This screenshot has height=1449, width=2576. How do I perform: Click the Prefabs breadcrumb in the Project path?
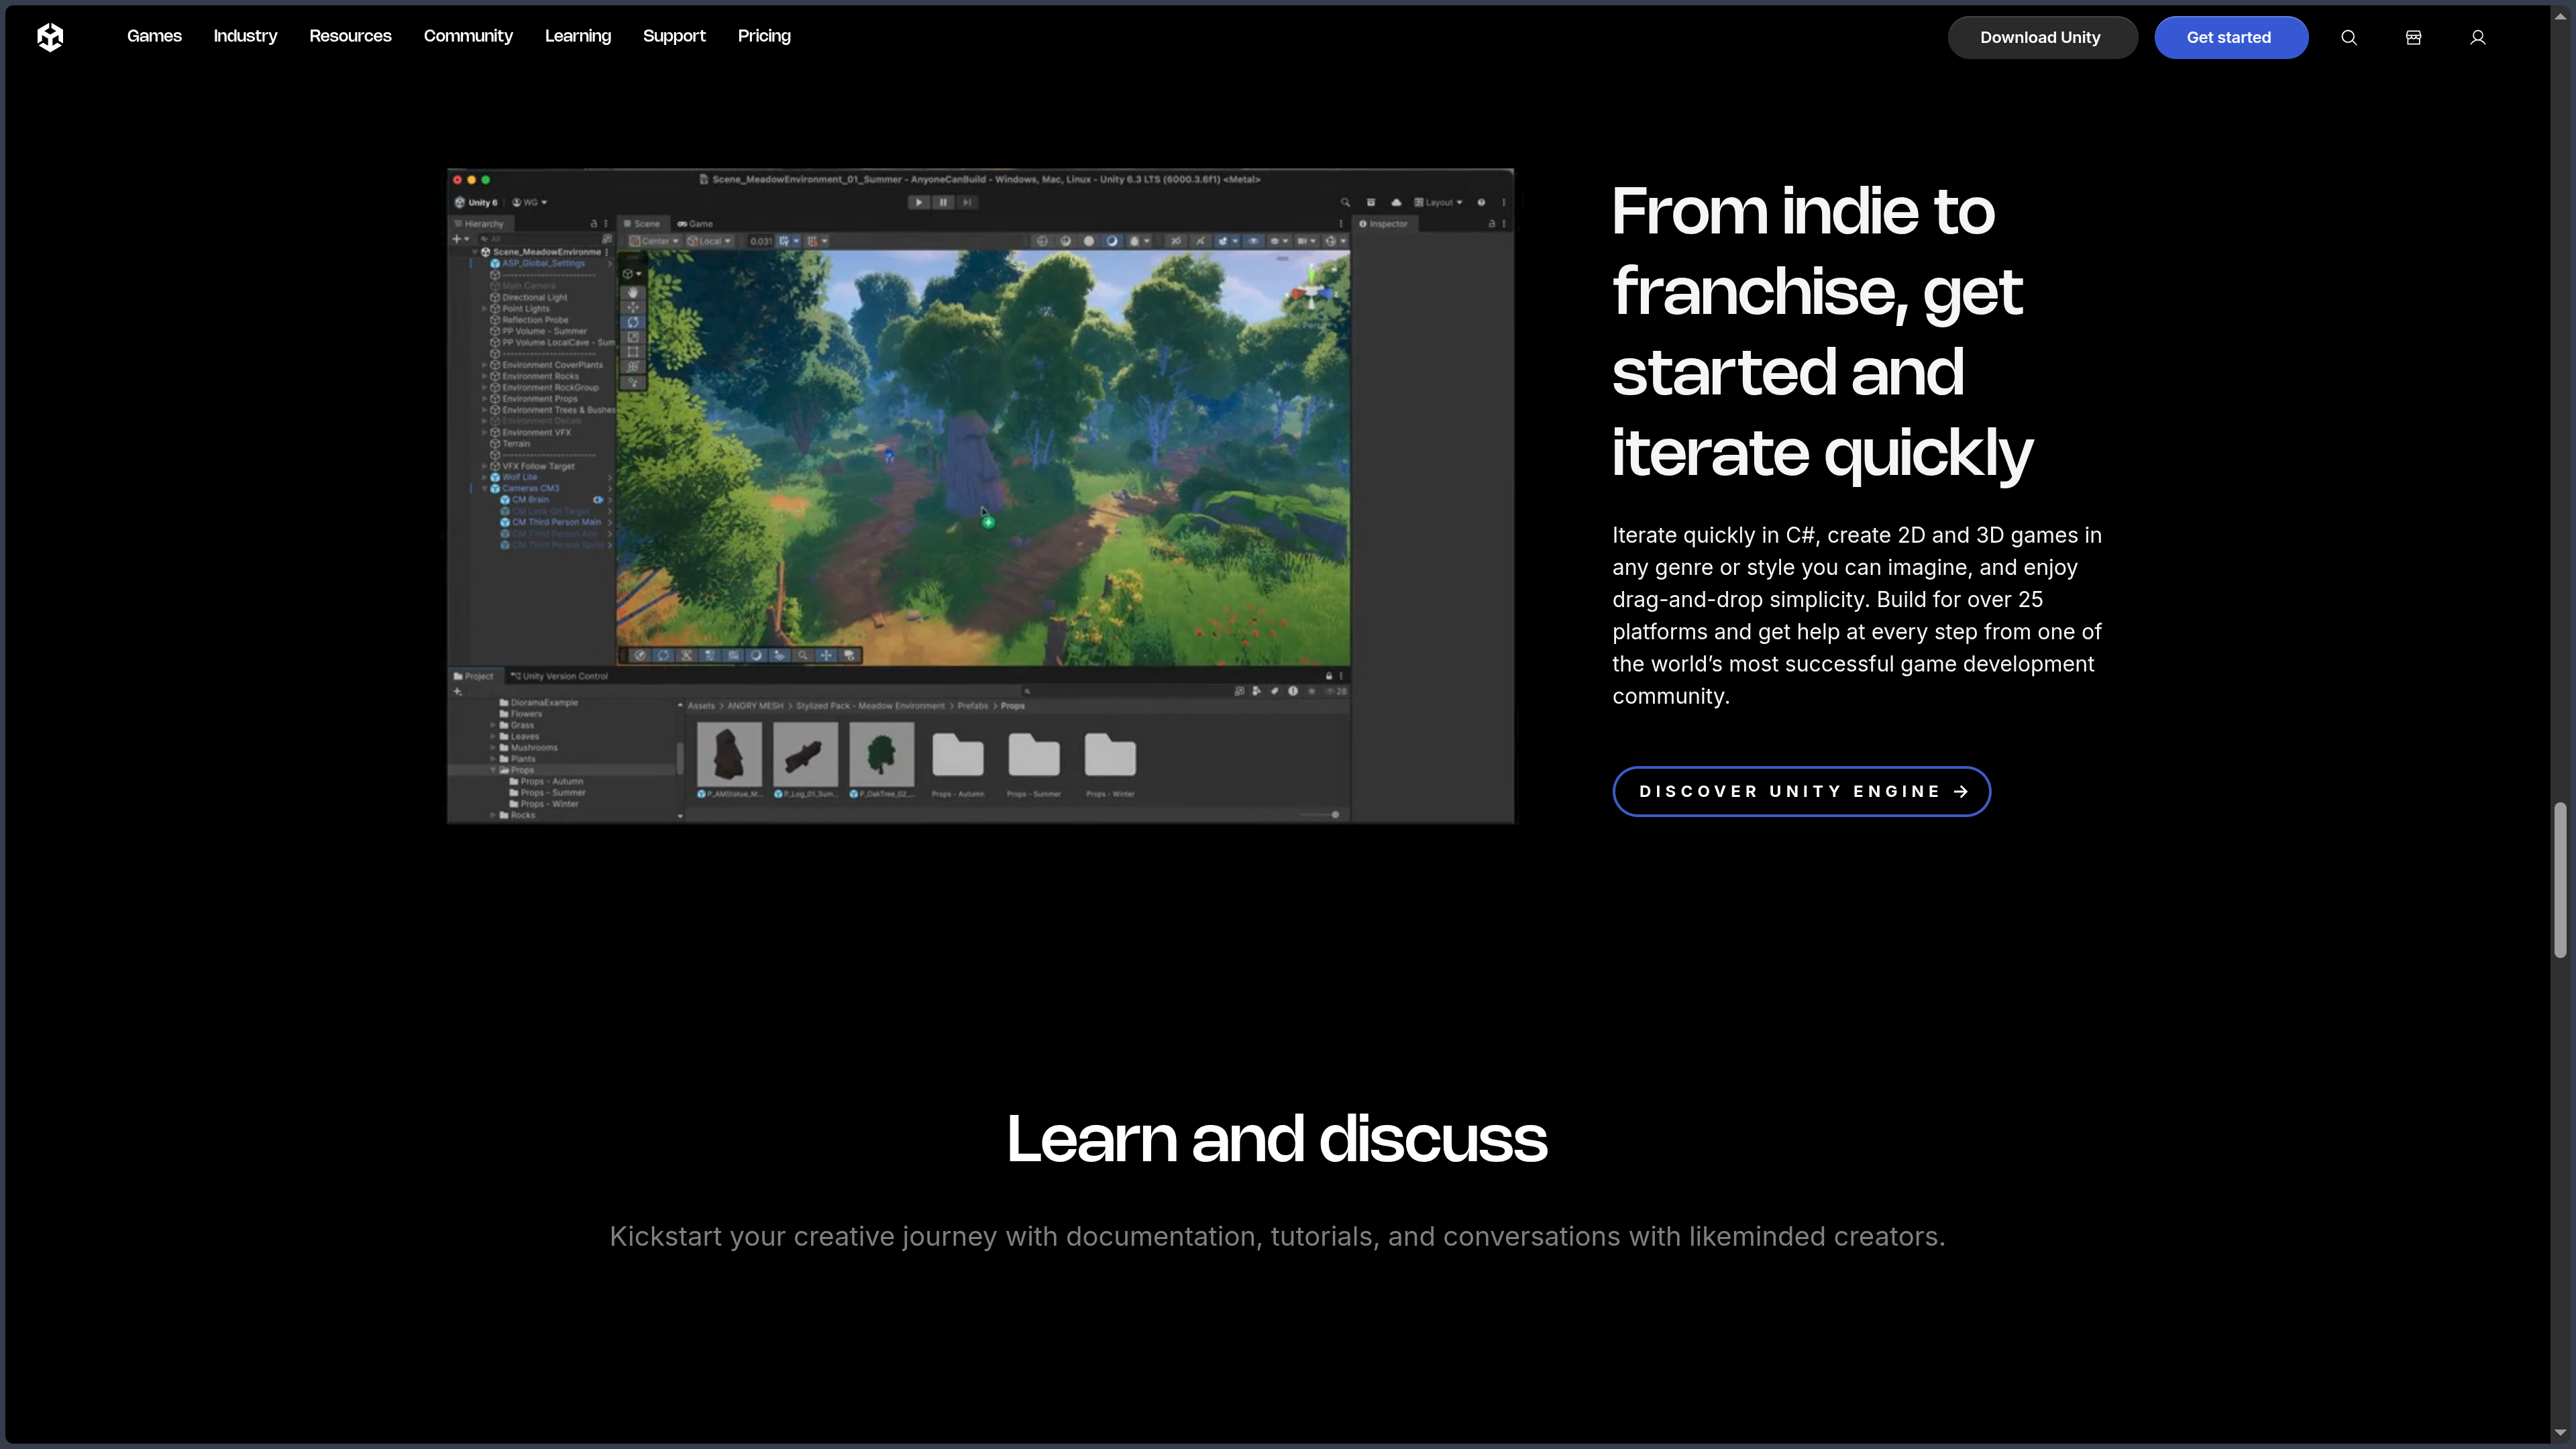(x=972, y=706)
